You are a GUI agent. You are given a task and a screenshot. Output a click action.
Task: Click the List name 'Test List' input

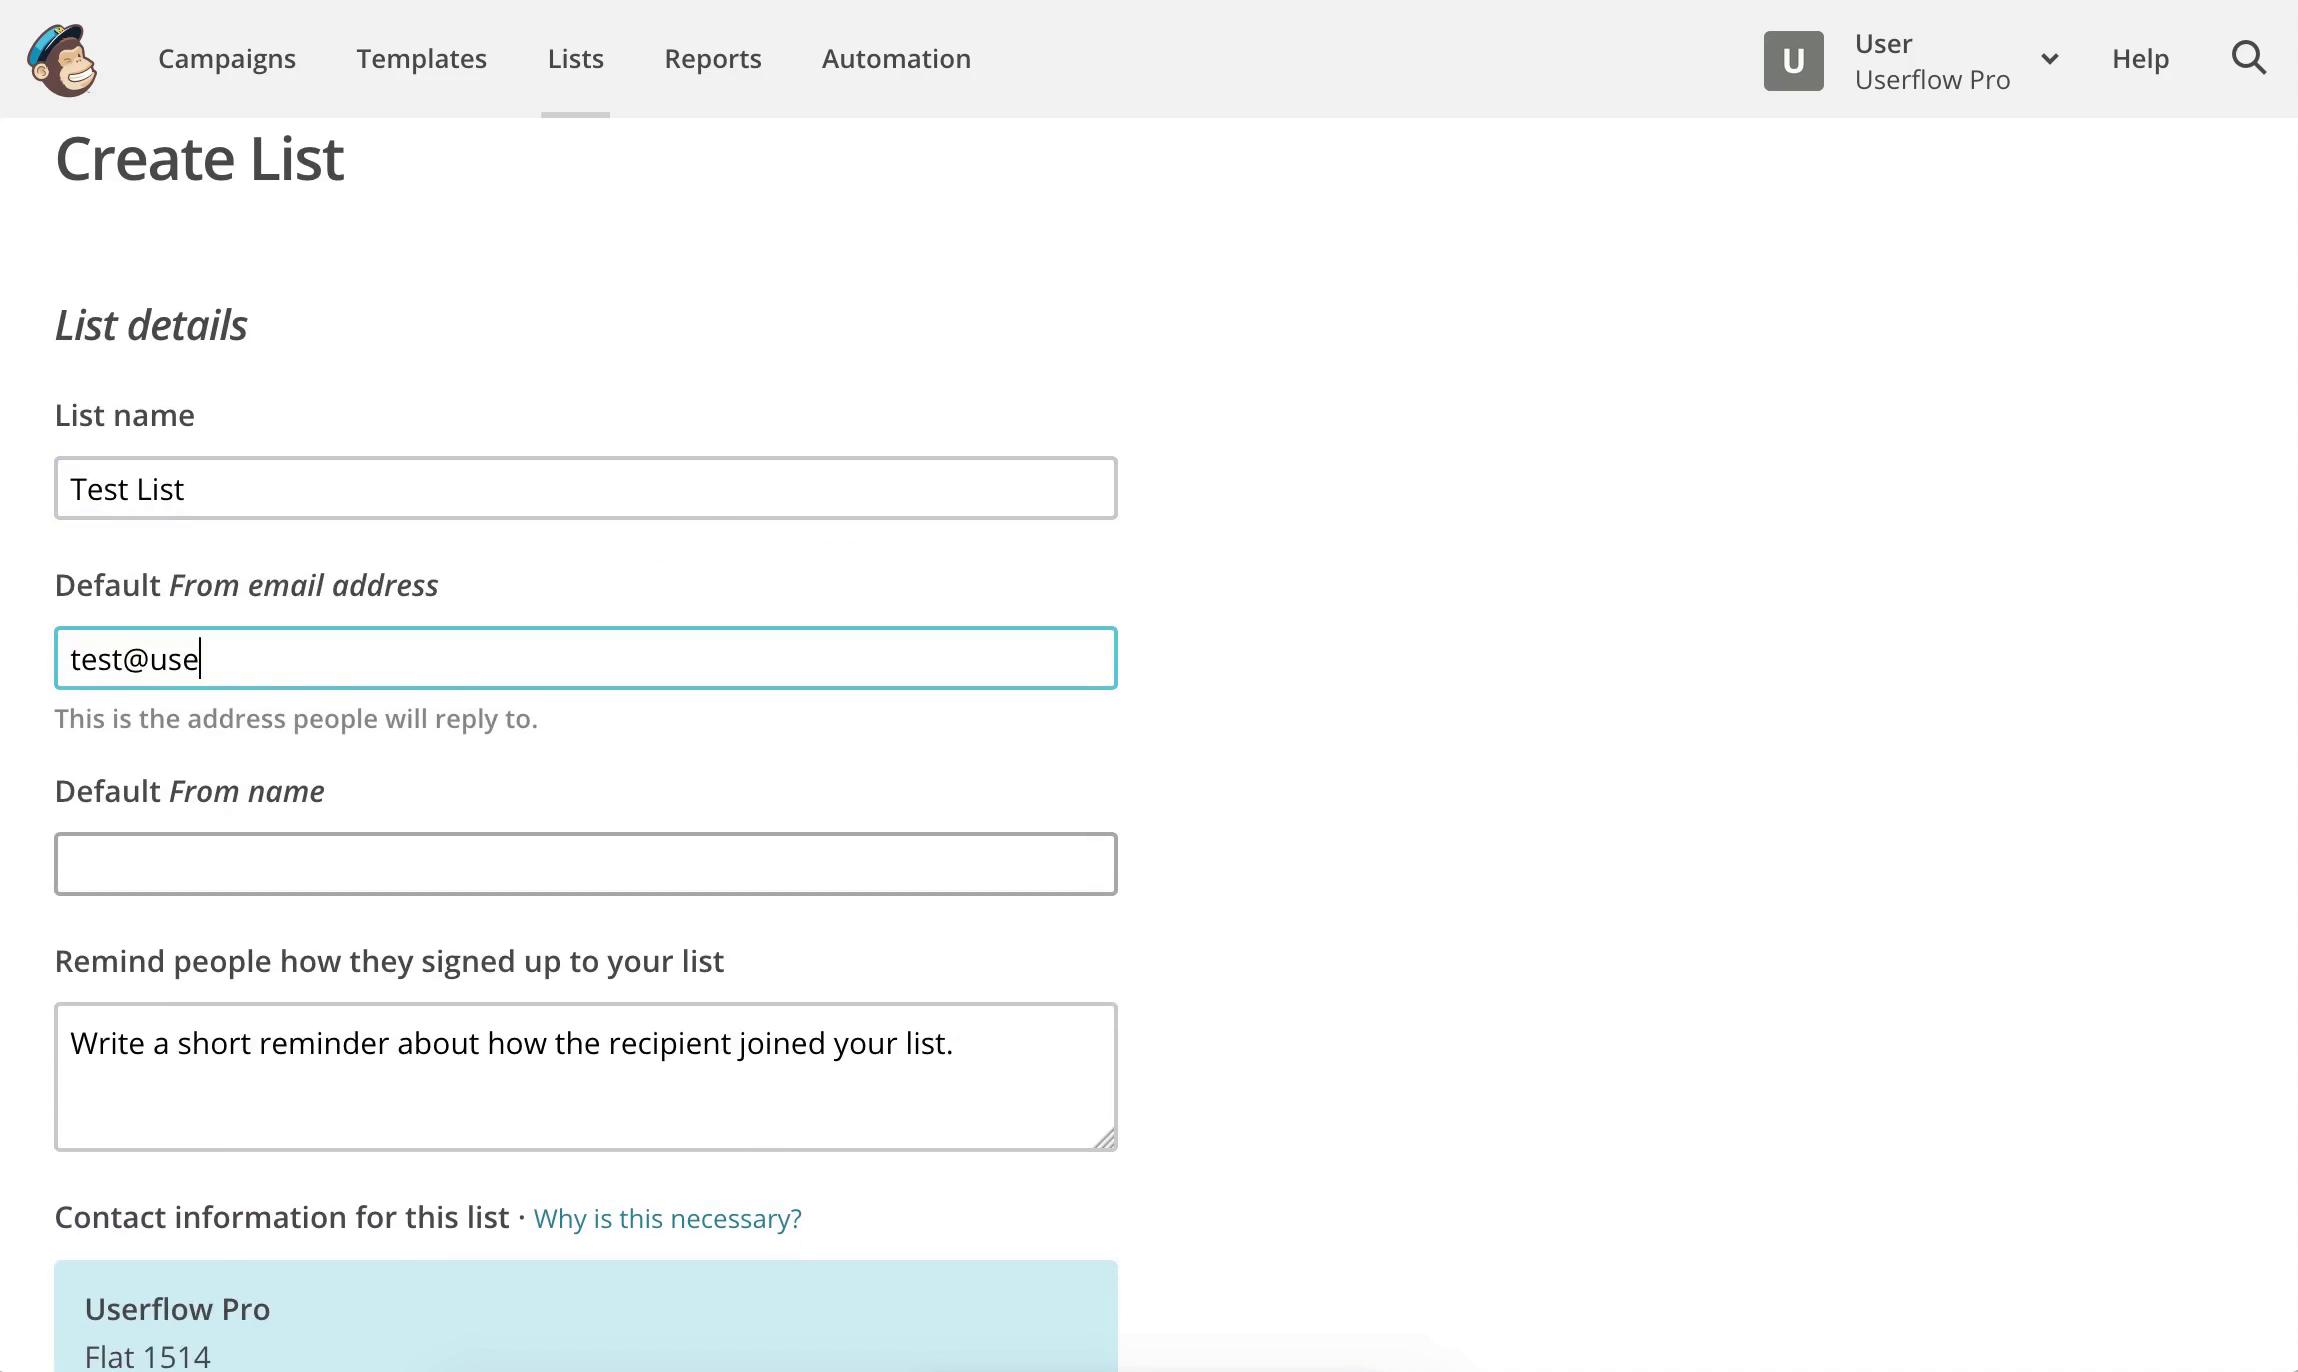tap(585, 487)
